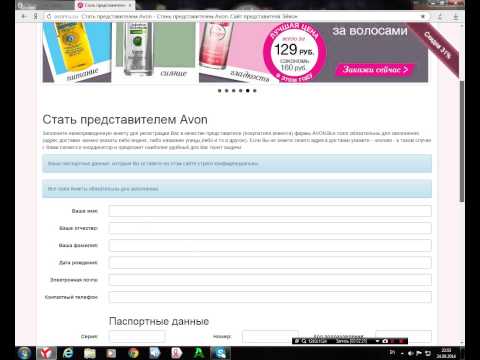480x360 pixels.
Task: Select the fifth (active) carousel dot
Action: pos(247,91)
